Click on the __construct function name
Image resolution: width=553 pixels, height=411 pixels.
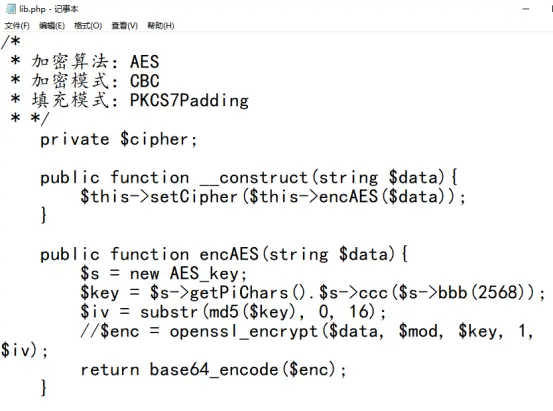(x=256, y=177)
